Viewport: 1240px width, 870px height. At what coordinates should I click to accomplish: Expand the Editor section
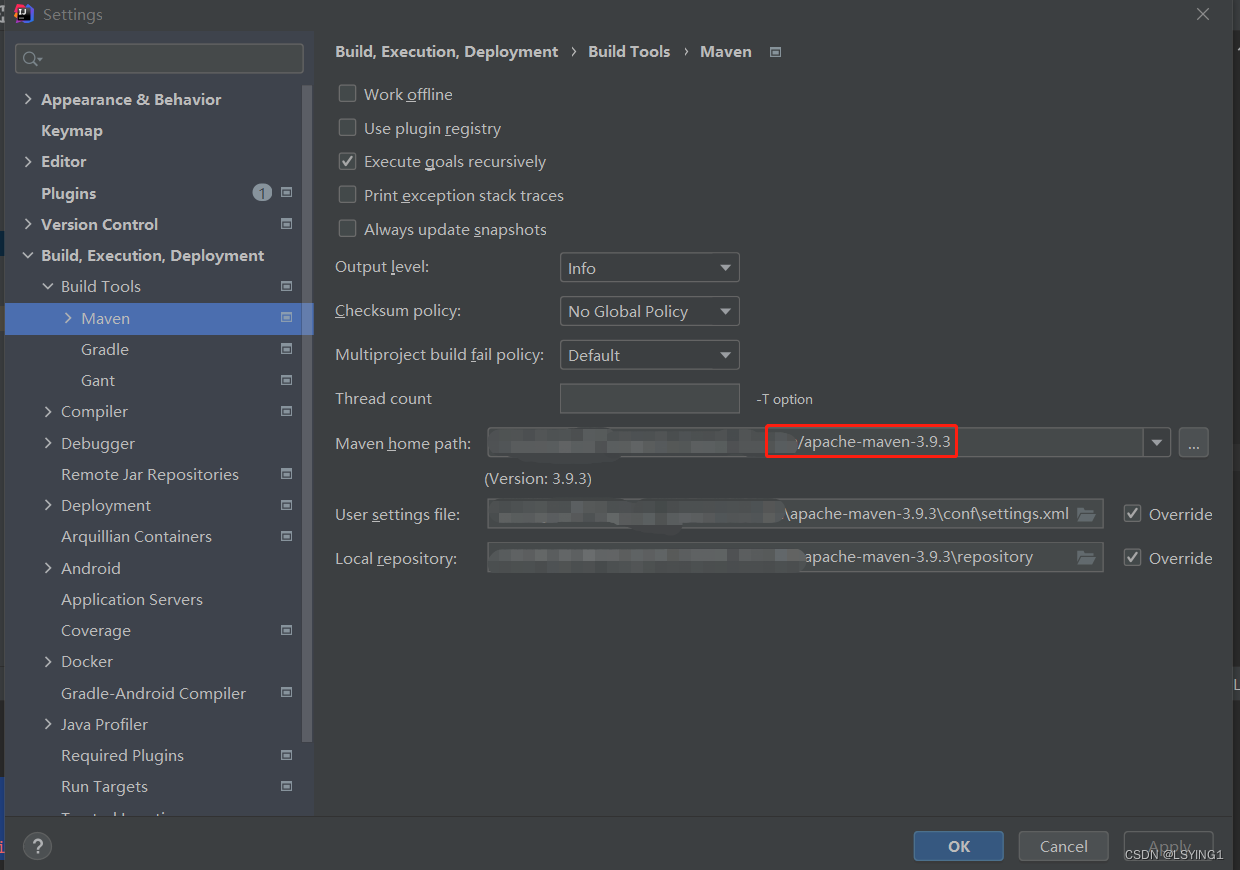[28, 161]
